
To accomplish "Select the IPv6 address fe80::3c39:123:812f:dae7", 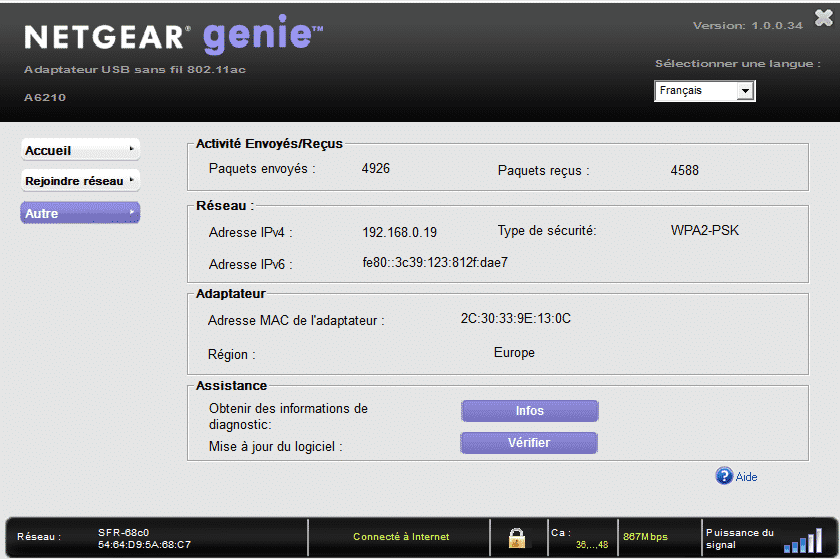I will [x=435, y=262].
